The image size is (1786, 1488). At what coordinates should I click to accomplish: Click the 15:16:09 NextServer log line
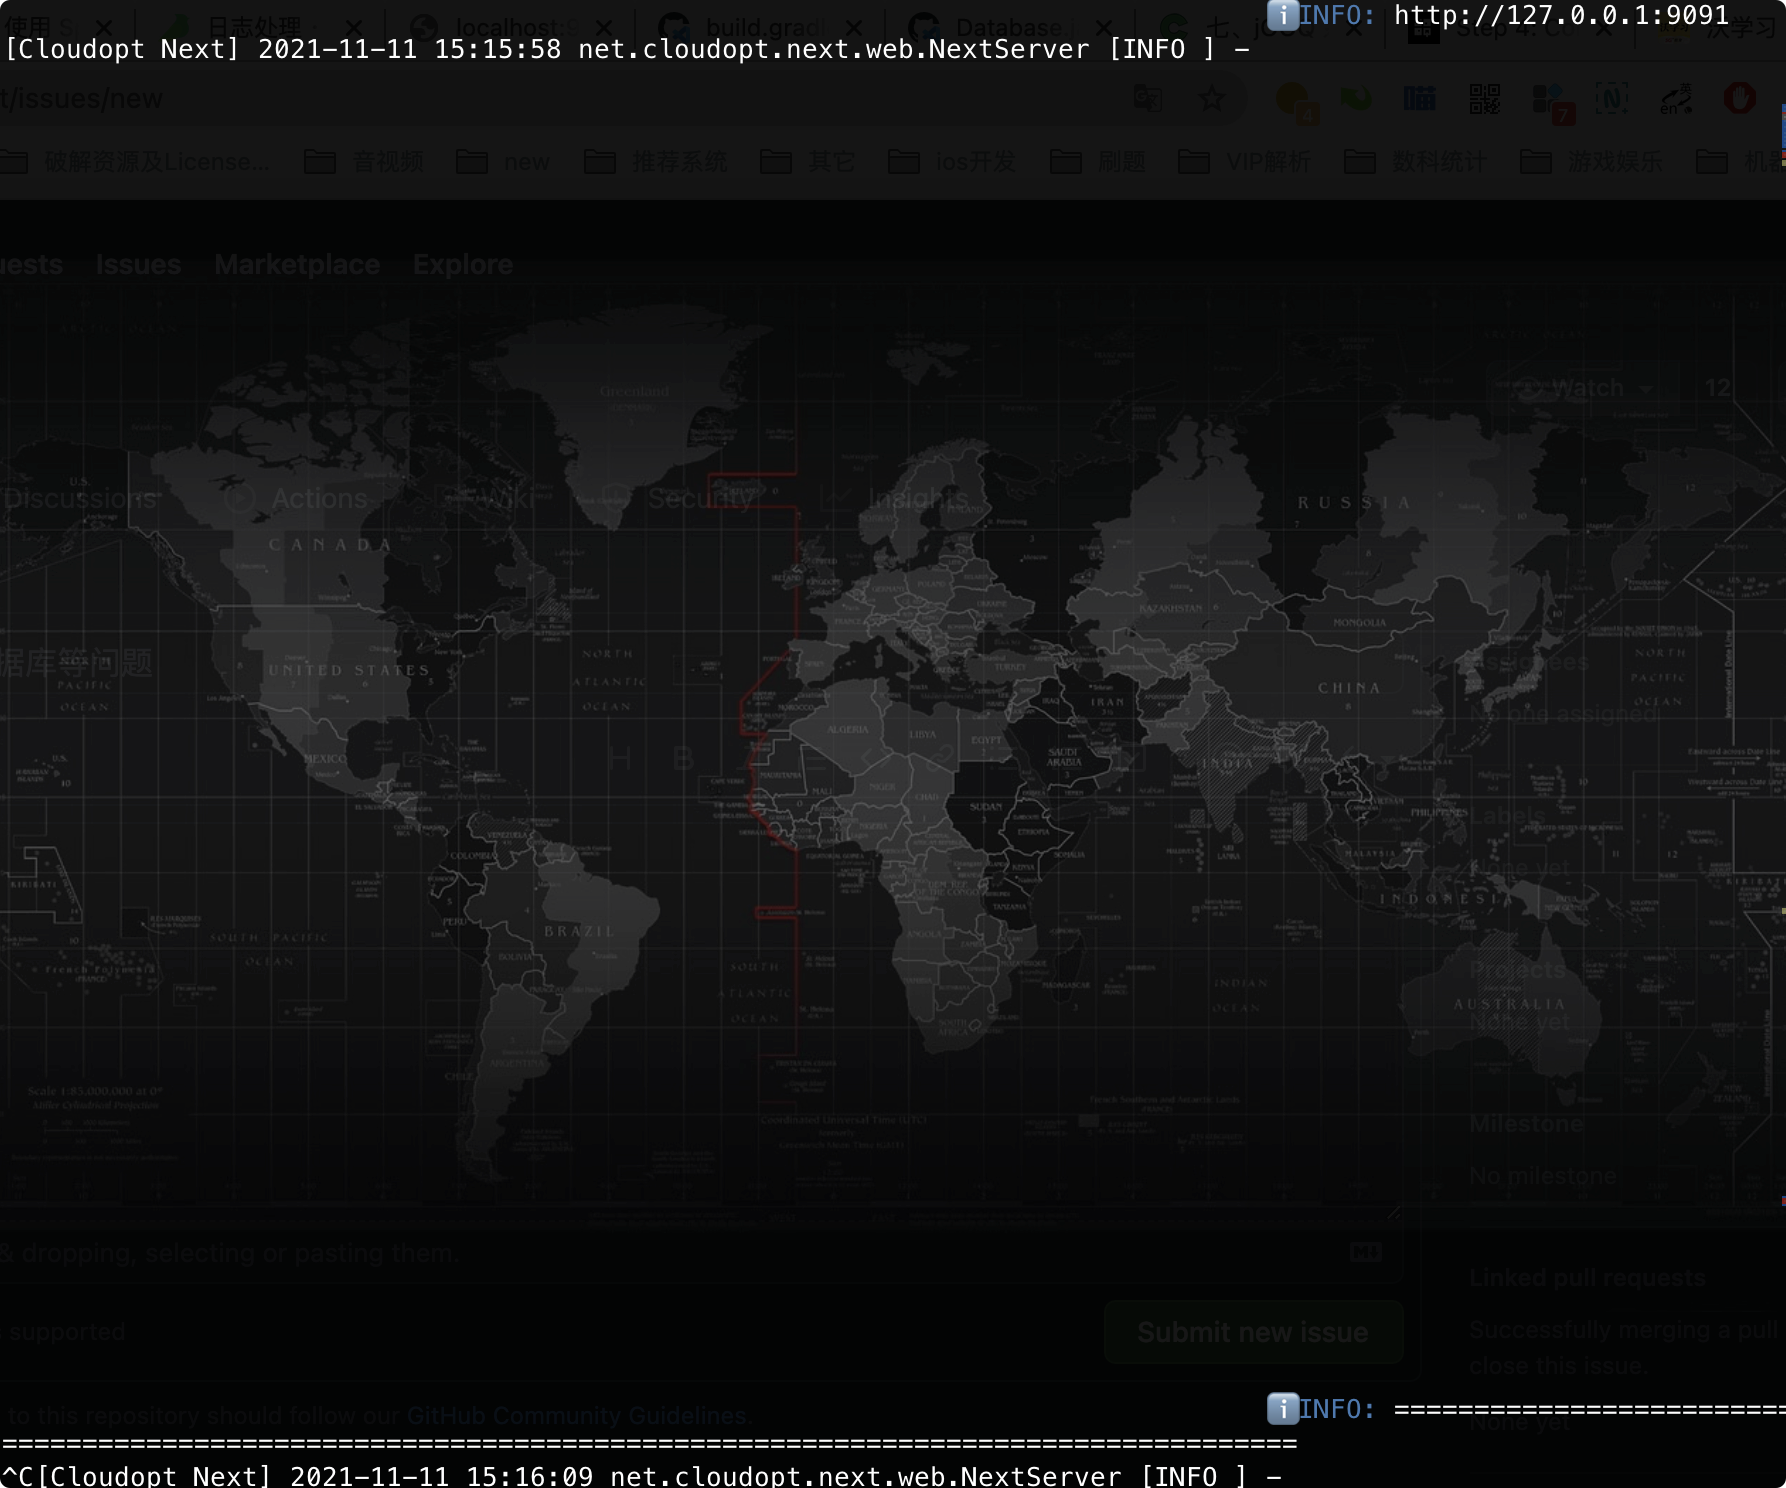642,1476
